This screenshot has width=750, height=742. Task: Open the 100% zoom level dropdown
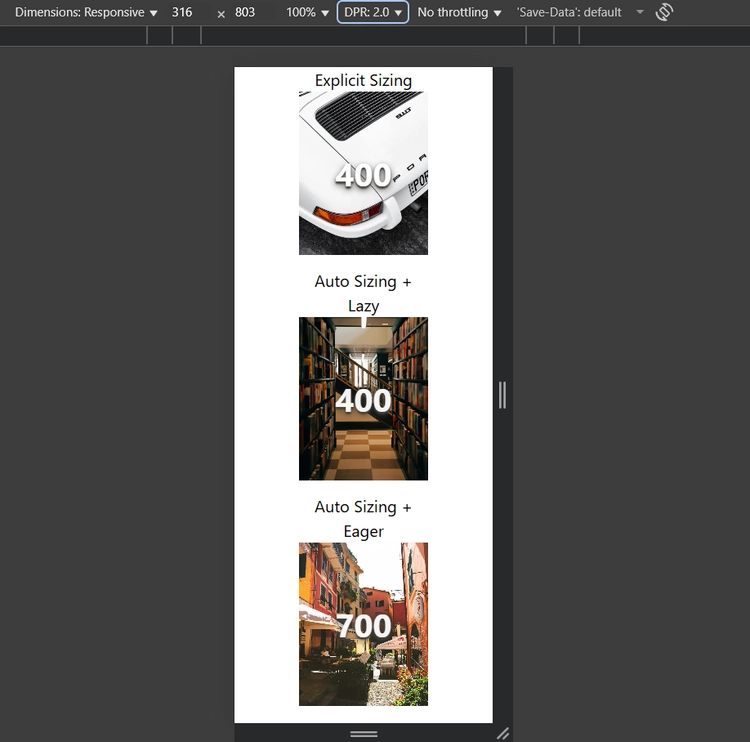point(307,13)
